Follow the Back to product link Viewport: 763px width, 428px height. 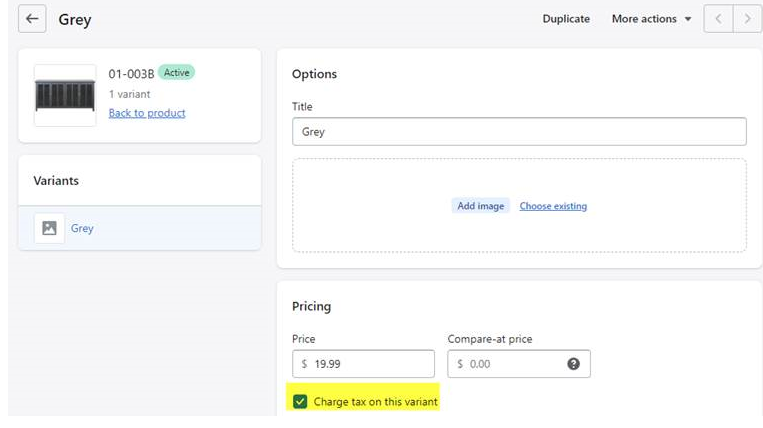147,113
